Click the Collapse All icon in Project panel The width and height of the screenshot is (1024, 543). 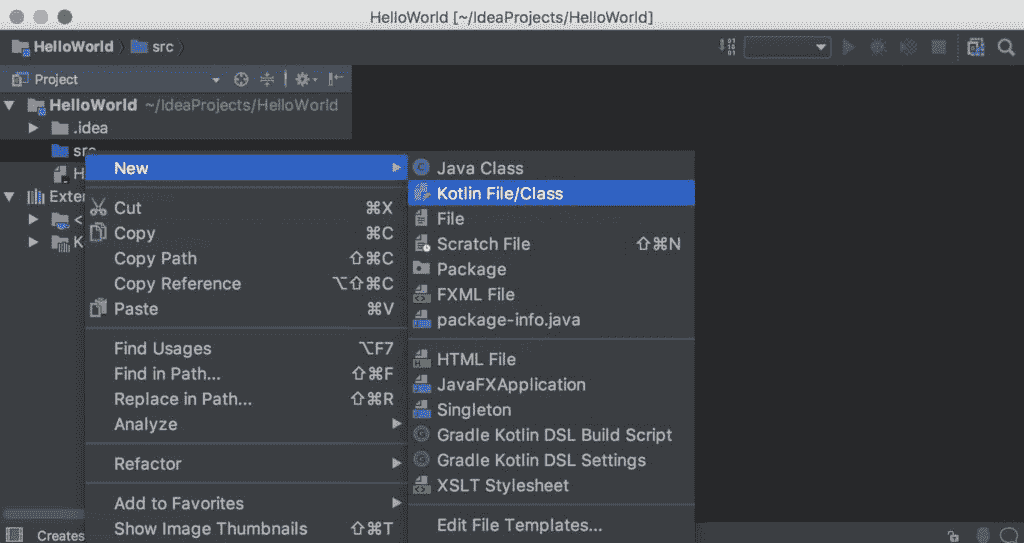[x=267, y=79]
